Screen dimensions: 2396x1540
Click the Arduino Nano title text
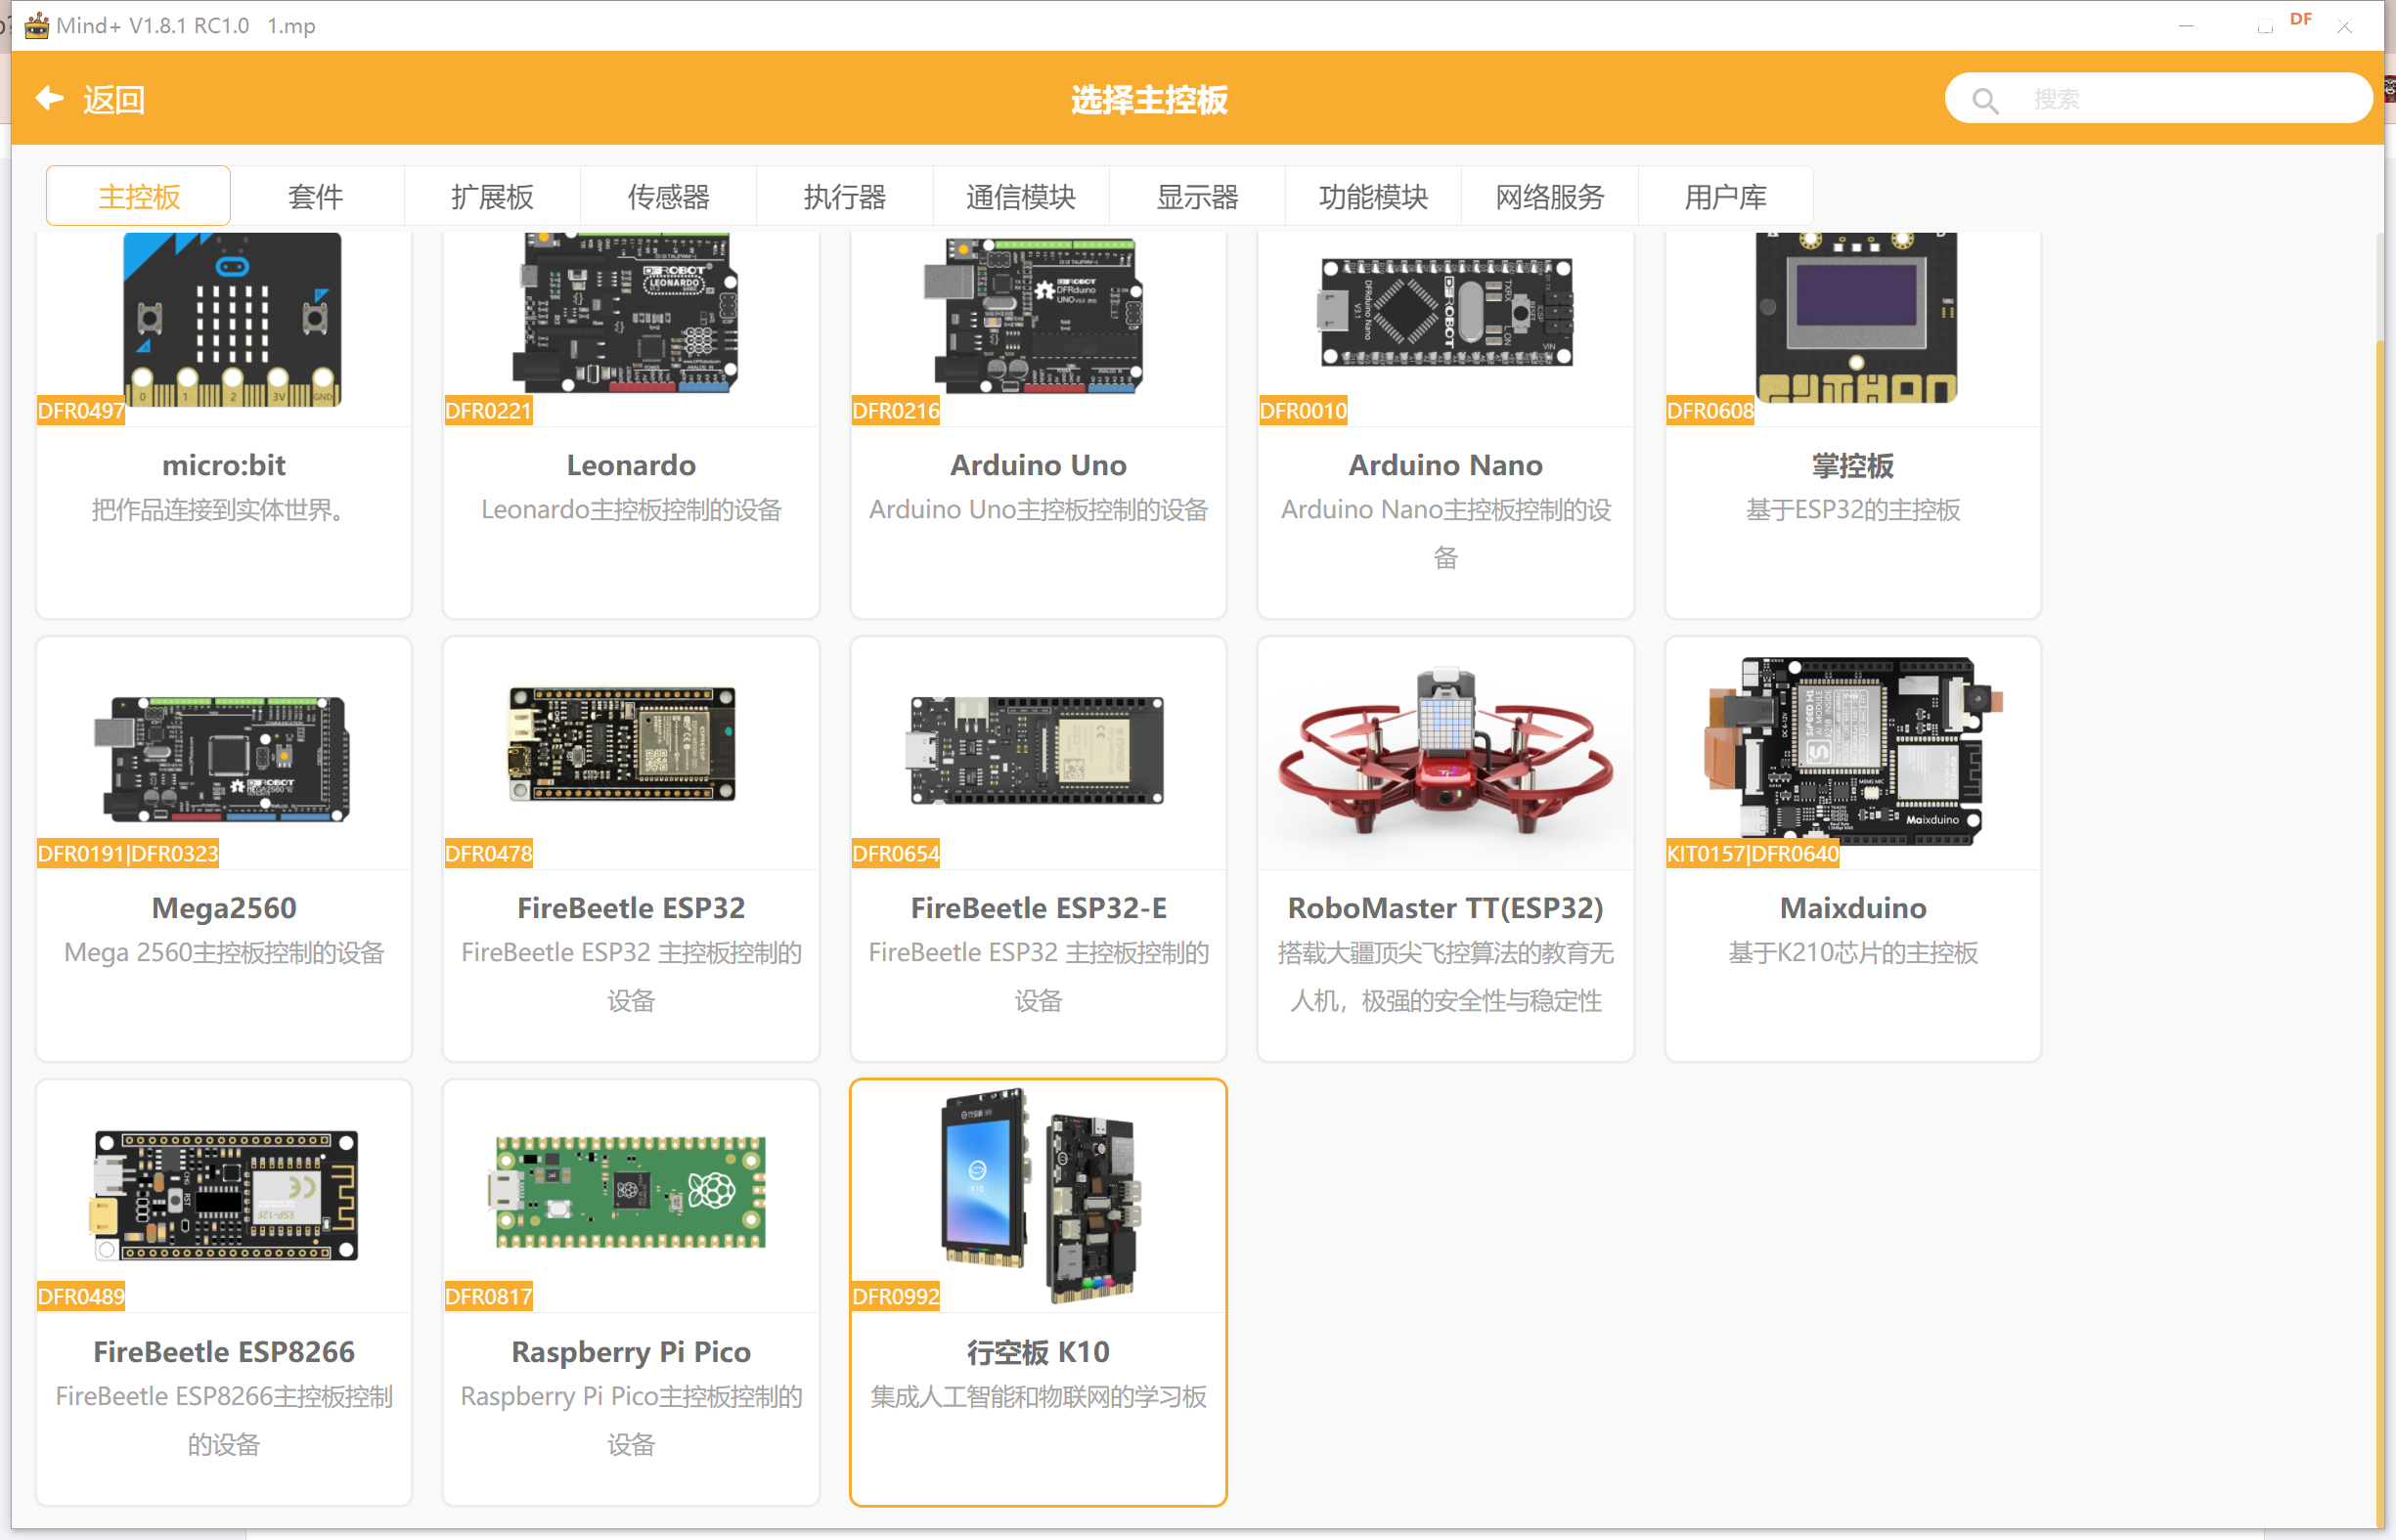(x=1446, y=466)
